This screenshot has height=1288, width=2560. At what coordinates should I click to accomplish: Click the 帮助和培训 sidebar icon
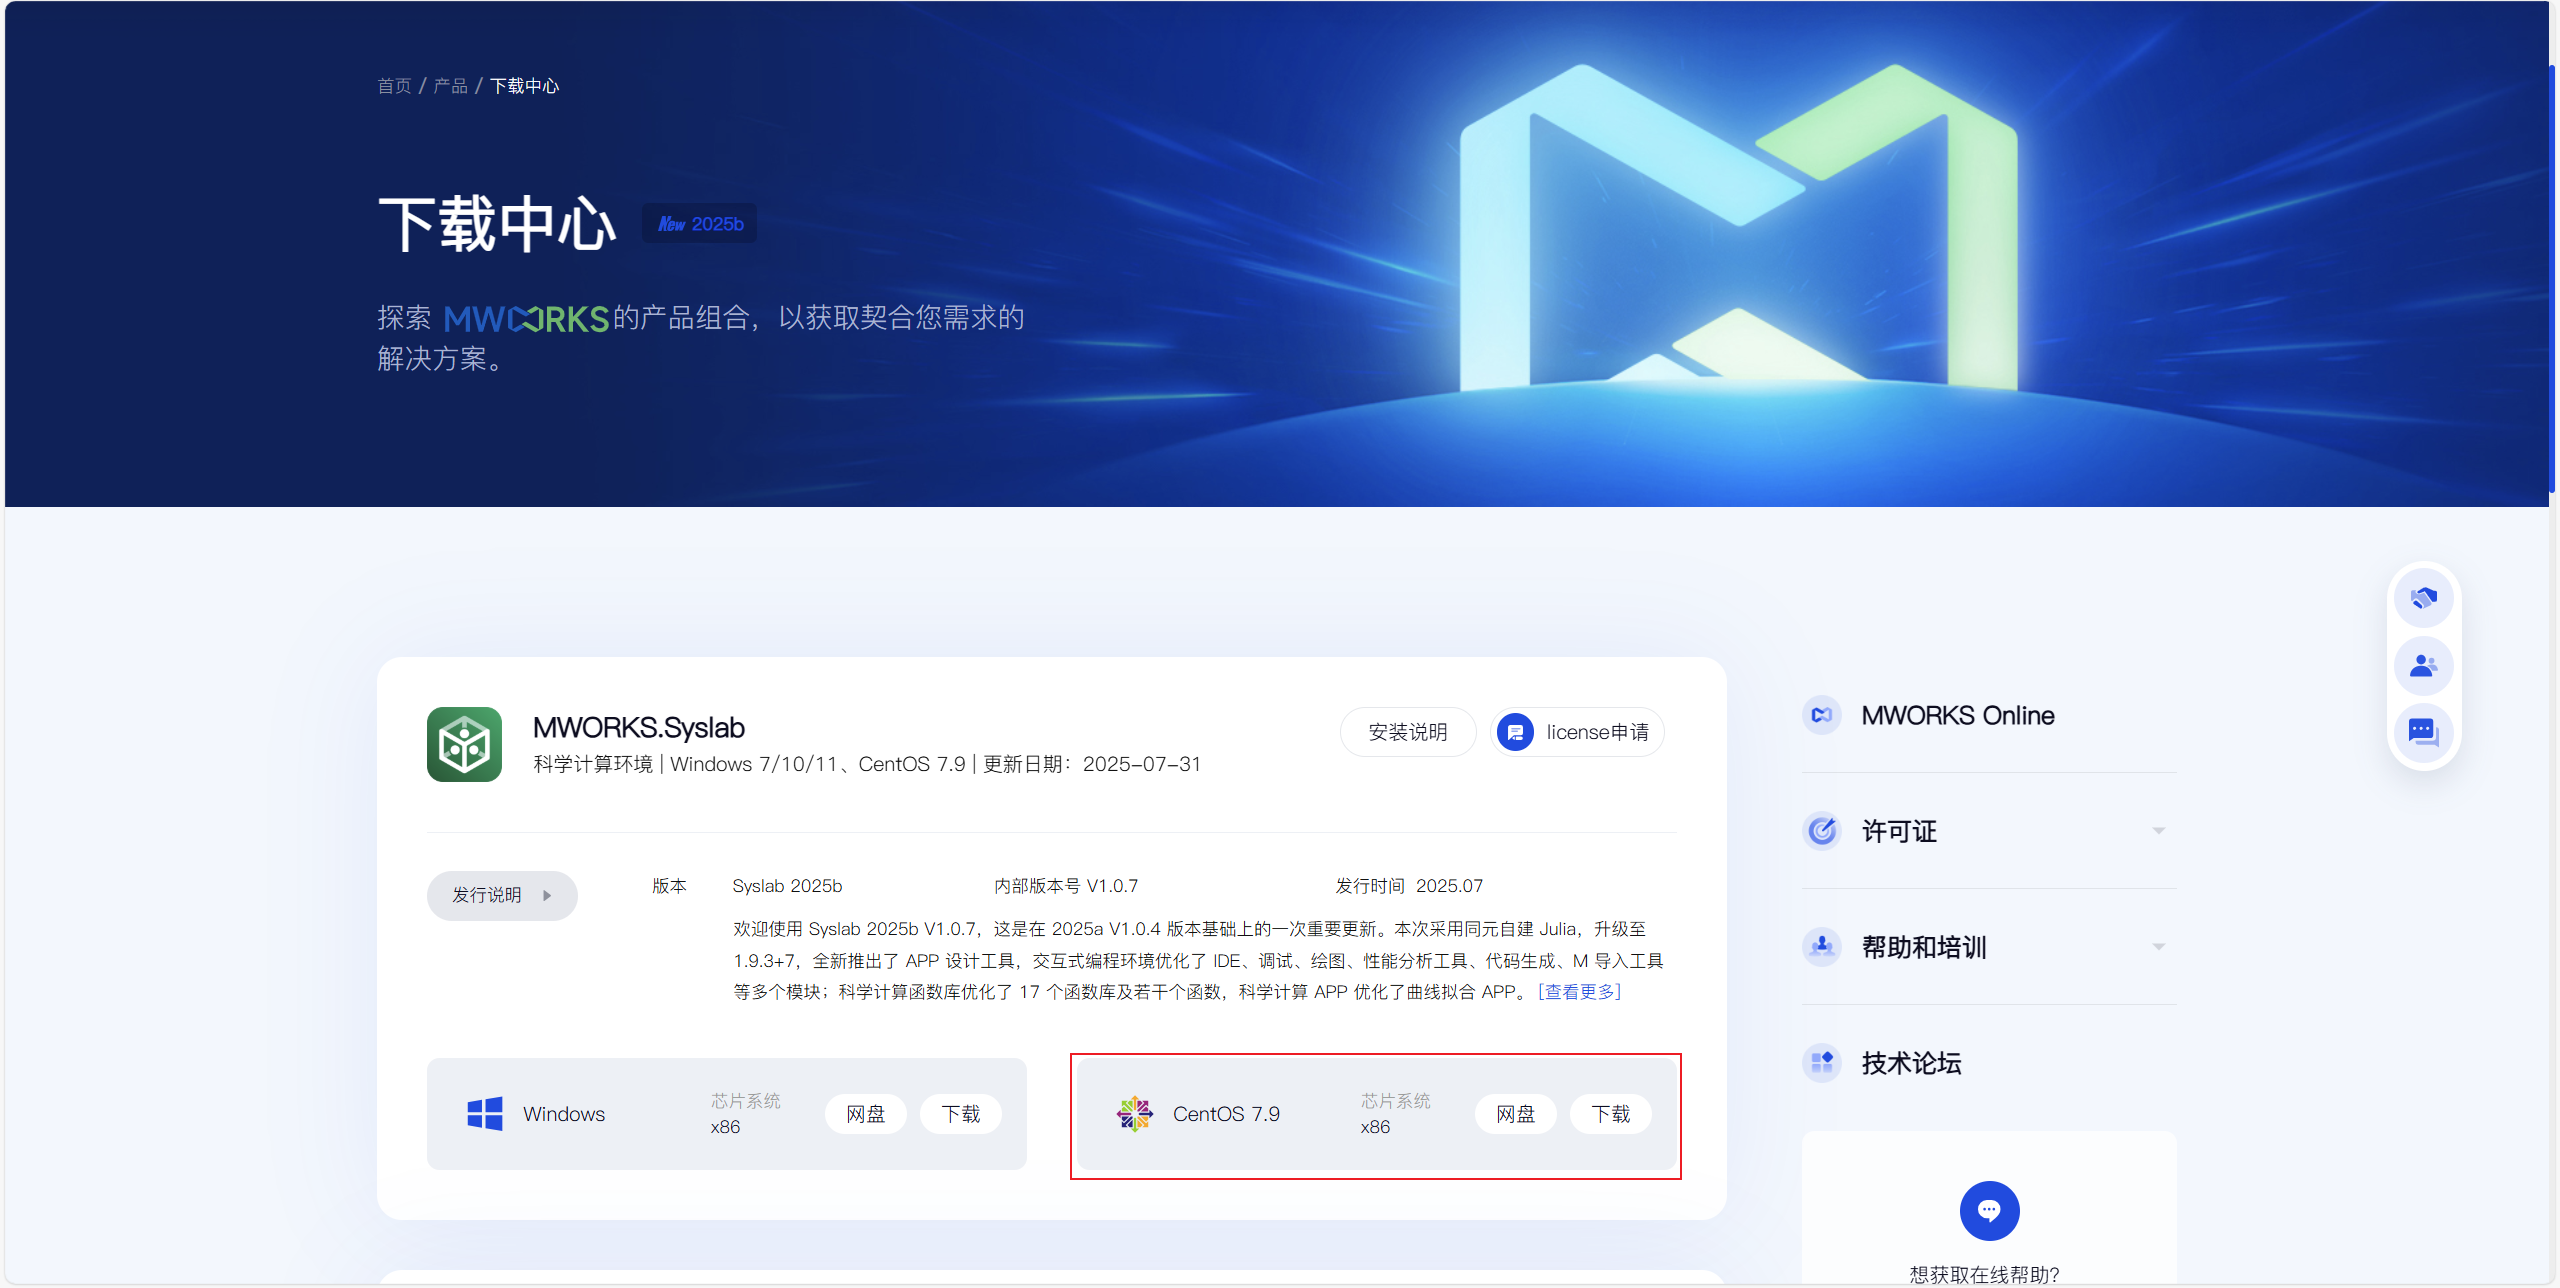point(1821,946)
